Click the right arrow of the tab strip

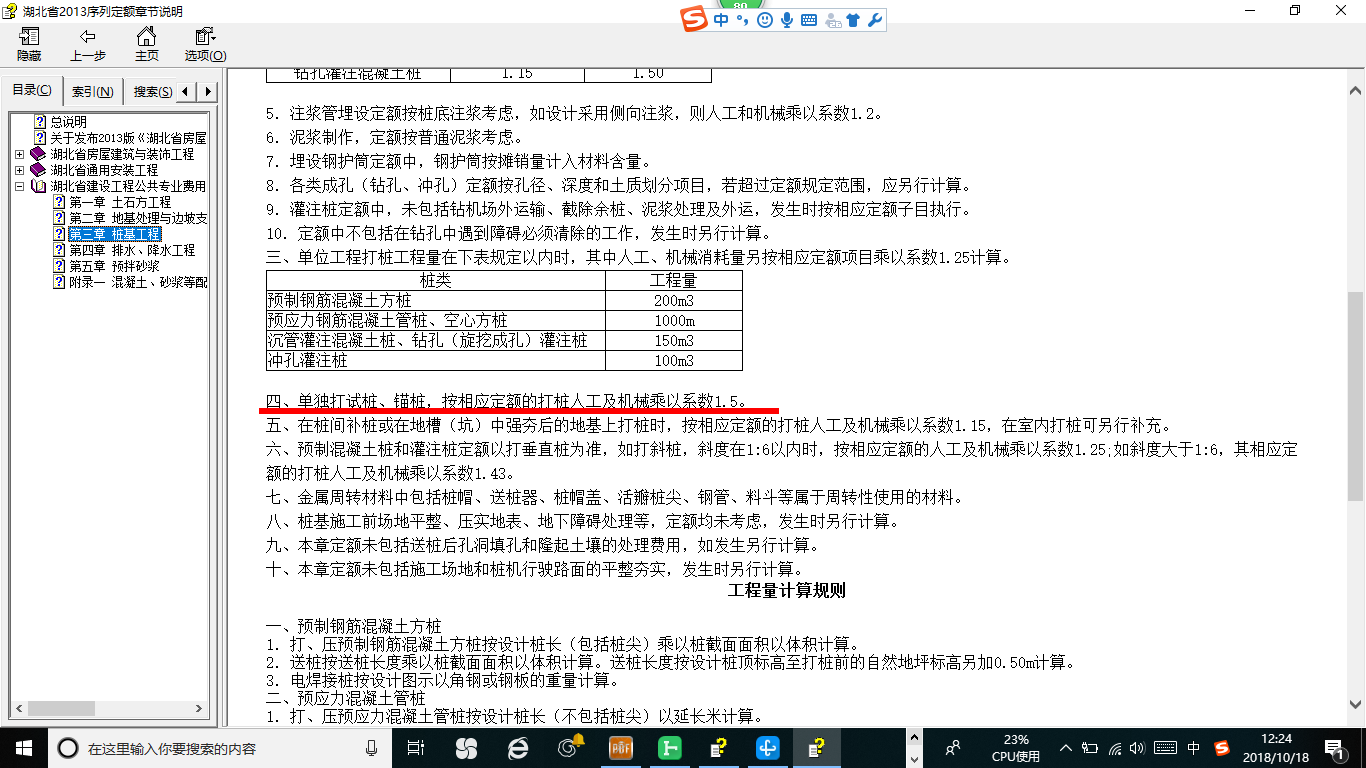[207, 92]
